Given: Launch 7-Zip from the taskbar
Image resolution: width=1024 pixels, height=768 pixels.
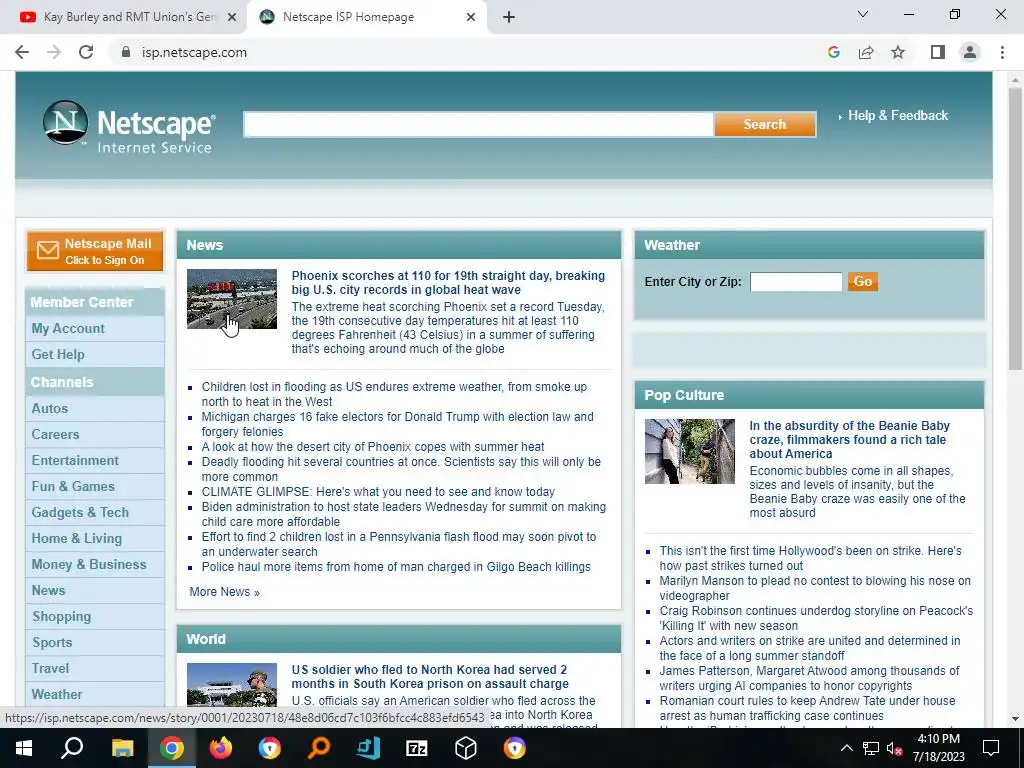Looking at the screenshot, I should pos(416,748).
